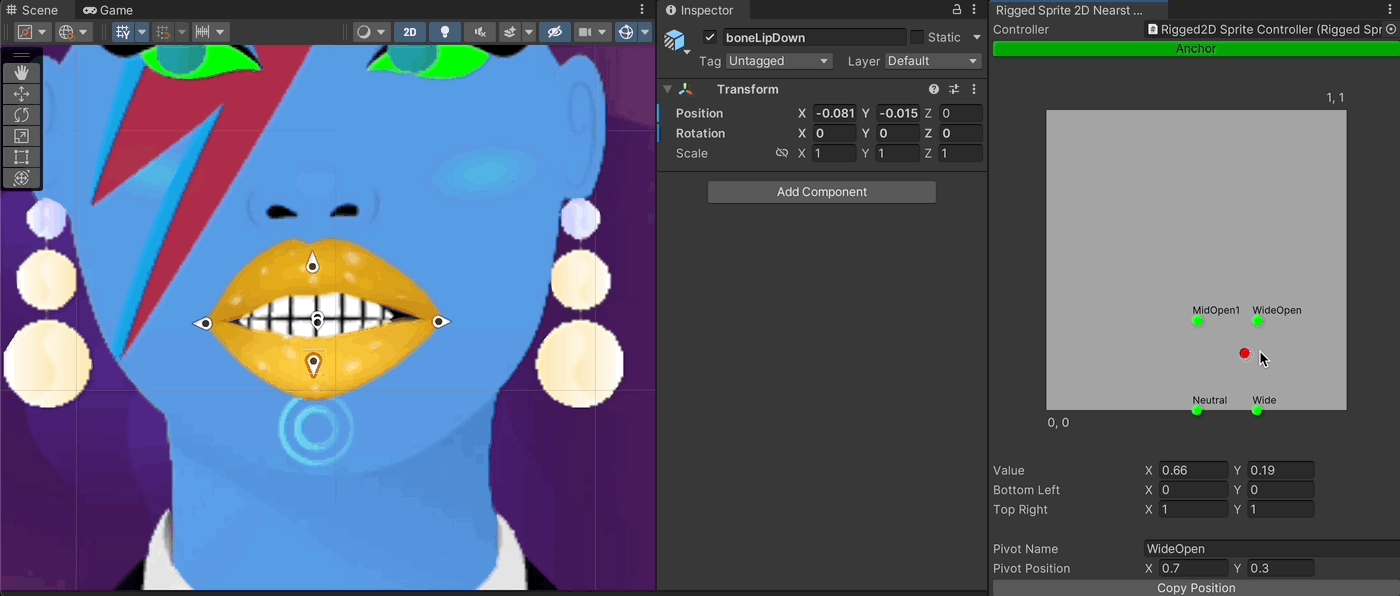Toggle grid visibility button
Viewport: 1400px width, 596px height.
click(123, 32)
